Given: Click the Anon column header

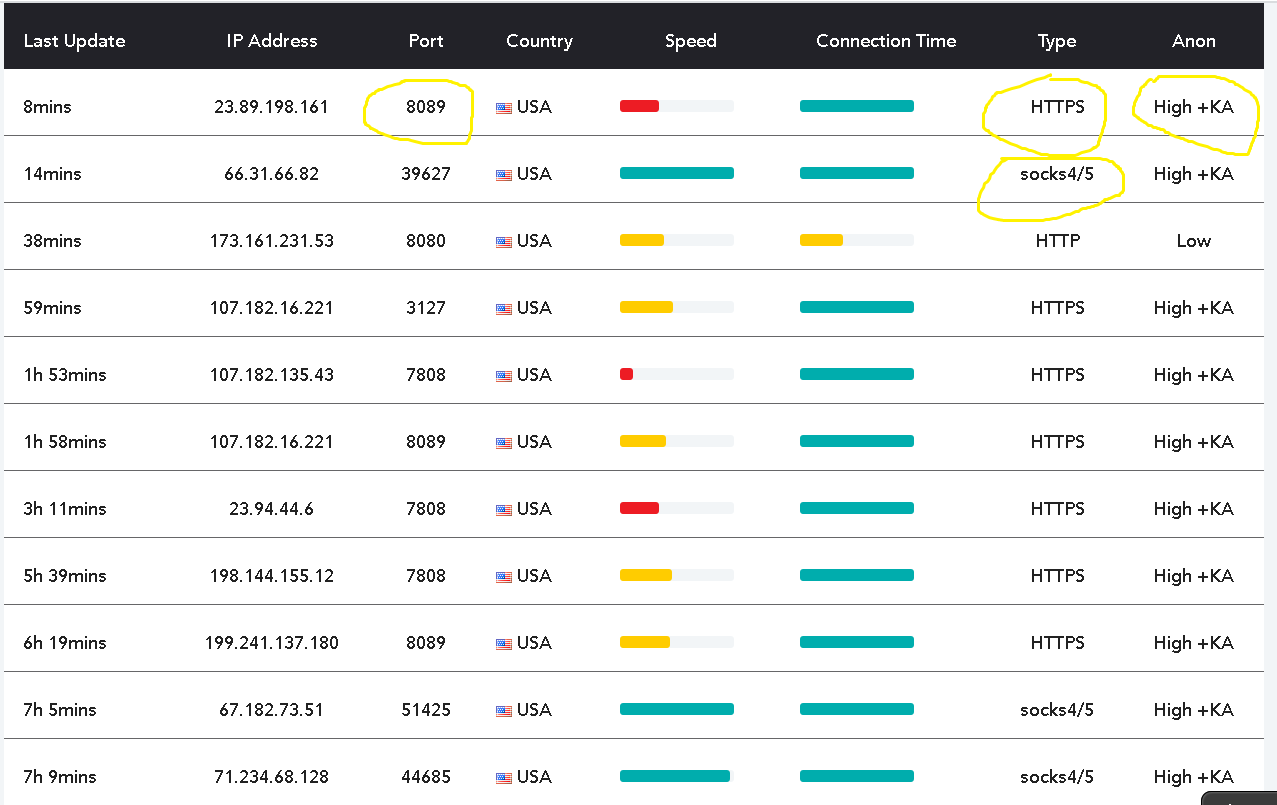Looking at the screenshot, I should tap(1193, 41).
